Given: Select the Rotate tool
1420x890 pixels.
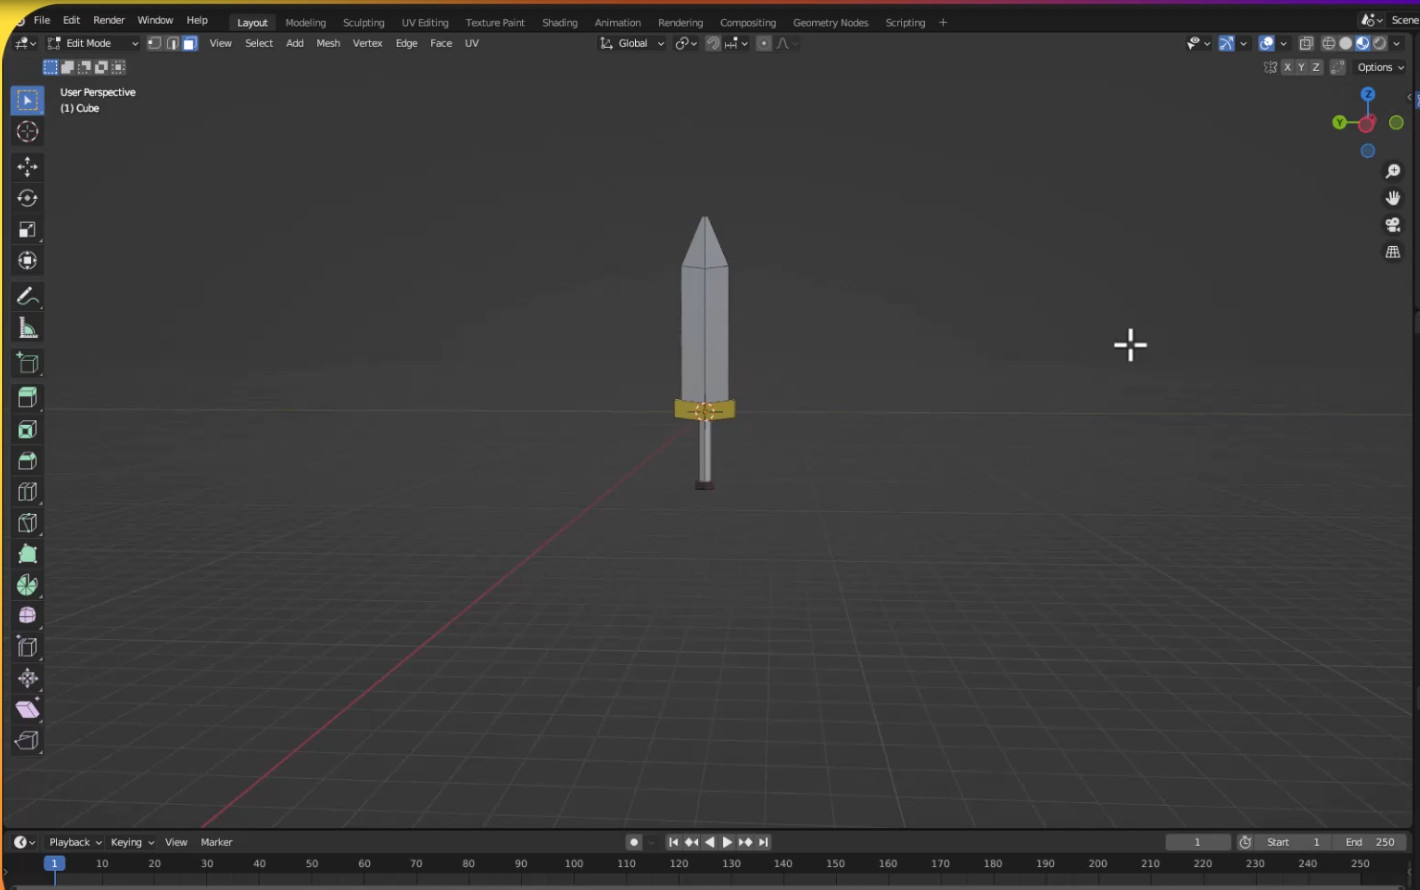Looking at the screenshot, I should pos(27,198).
